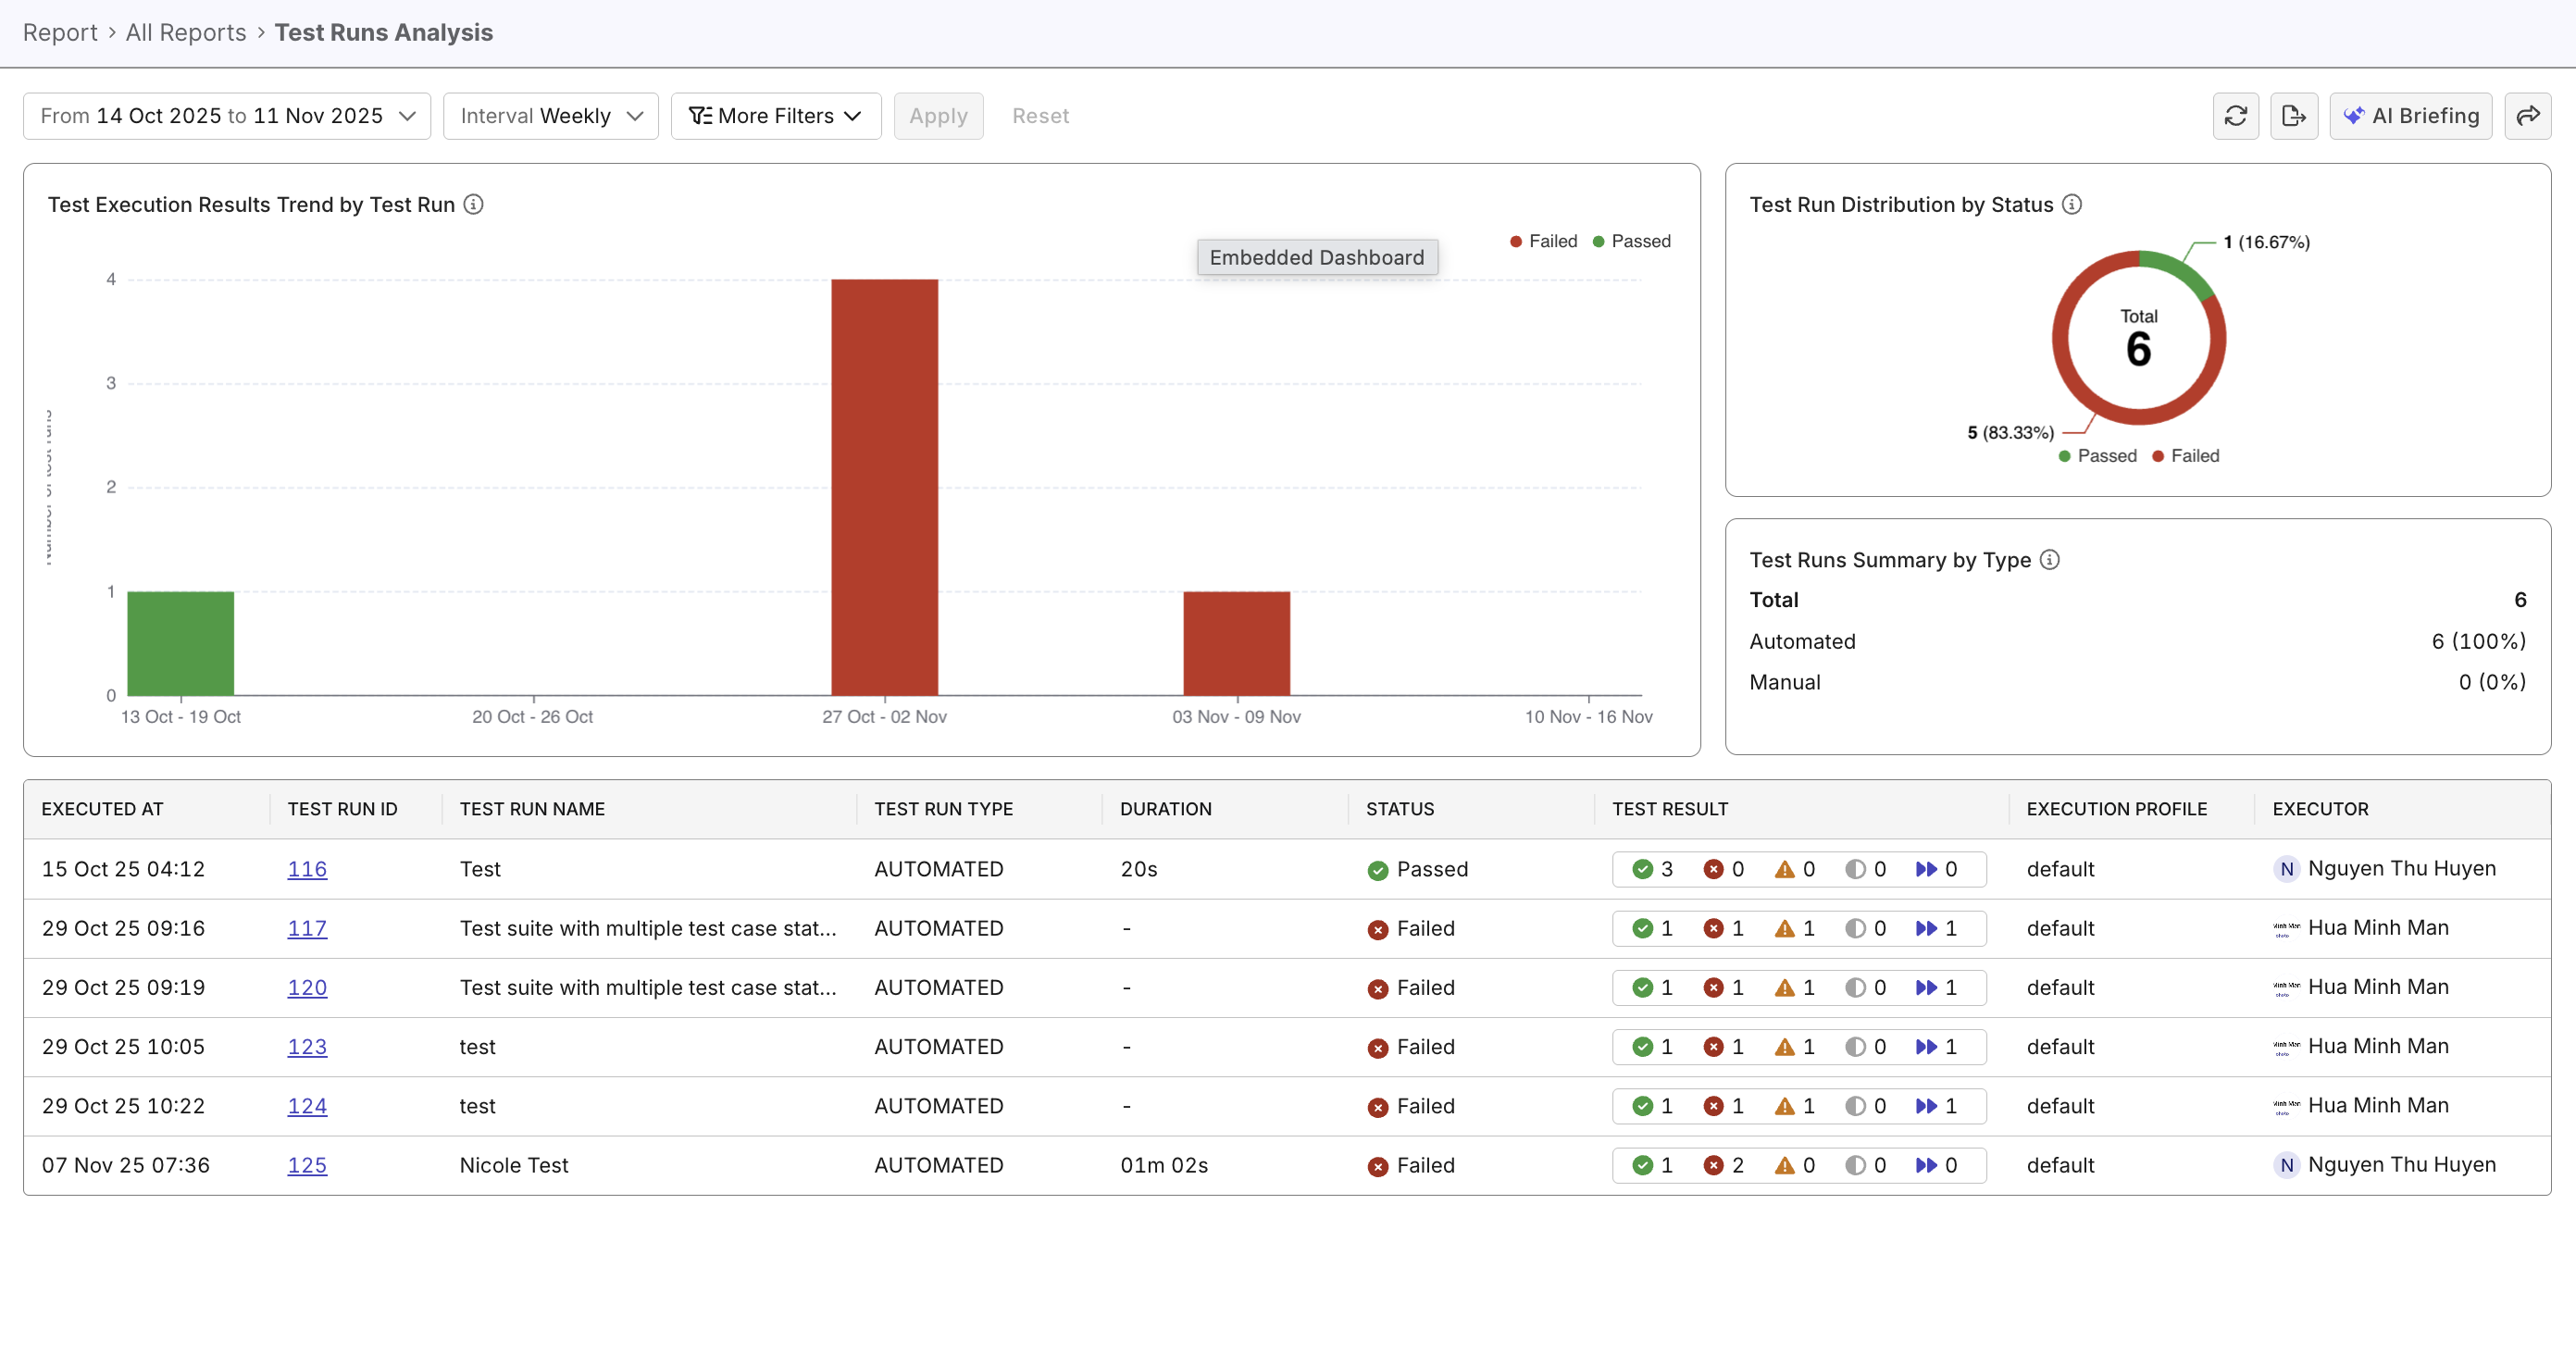The width and height of the screenshot is (2576, 1366).
Task: Click the info icon next to Test Execution Results Trend
Action: [x=473, y=204]
